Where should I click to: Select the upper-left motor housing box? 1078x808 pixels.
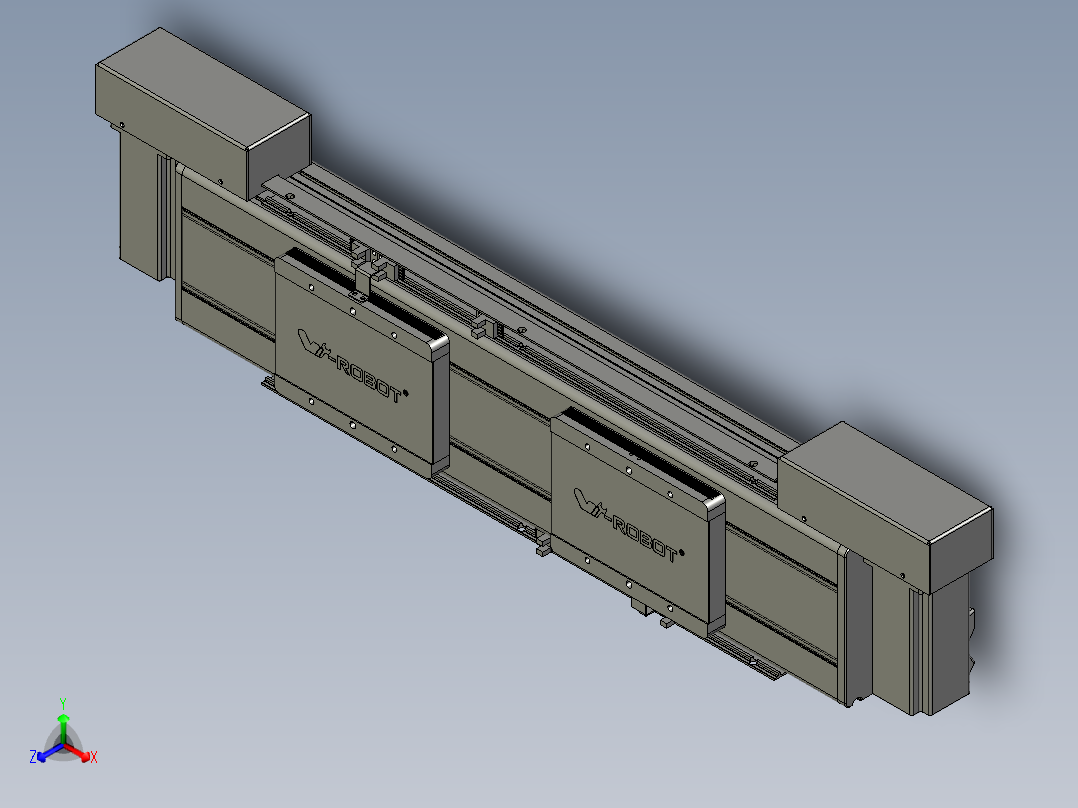(x=203, y=114)
